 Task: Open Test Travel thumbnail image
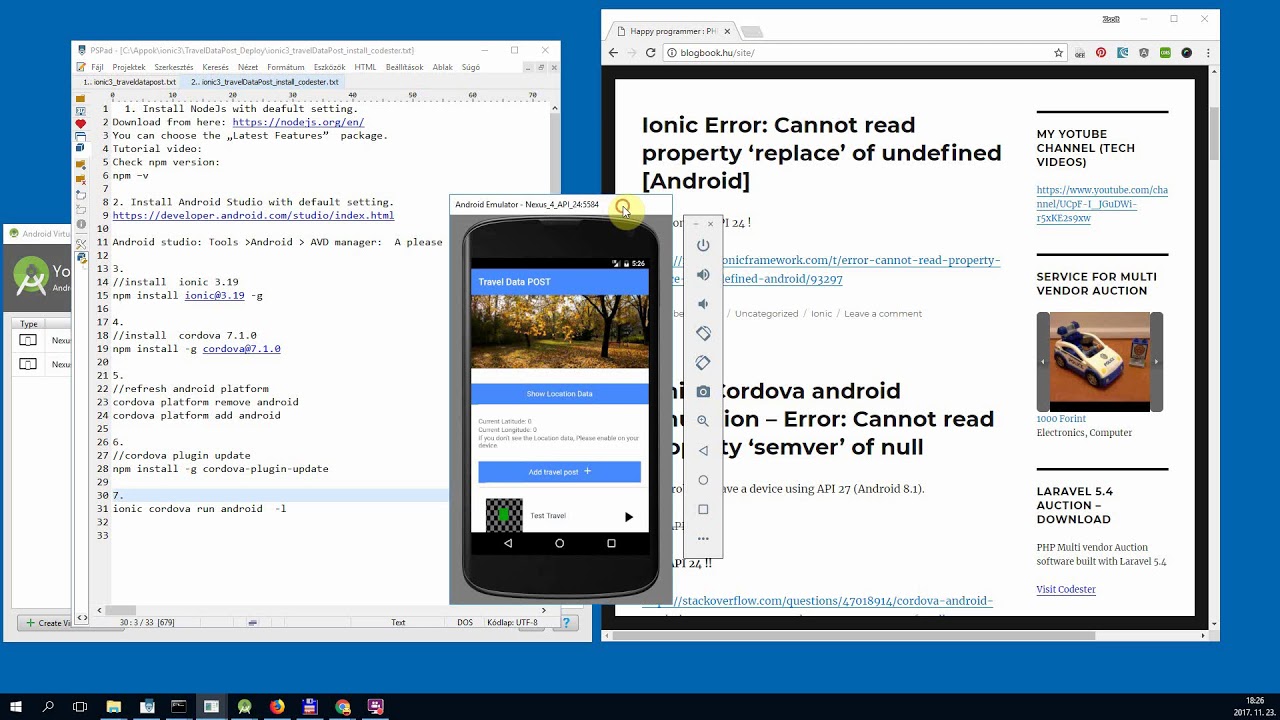(504, 515)
